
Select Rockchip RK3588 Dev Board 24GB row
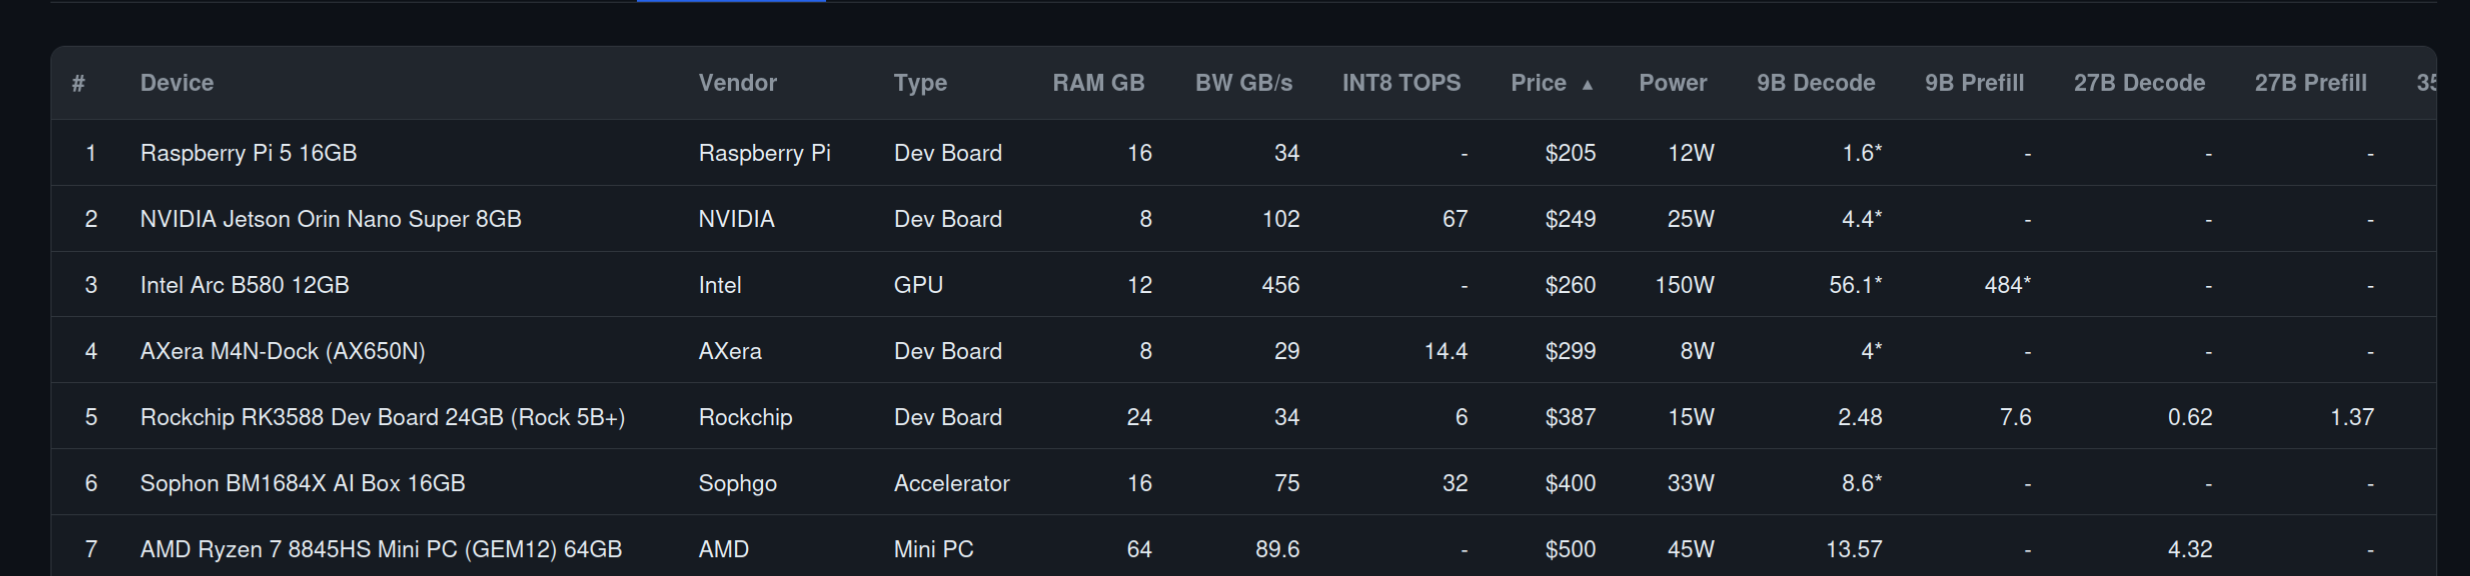pyautogui.click(x=382, y=417)
